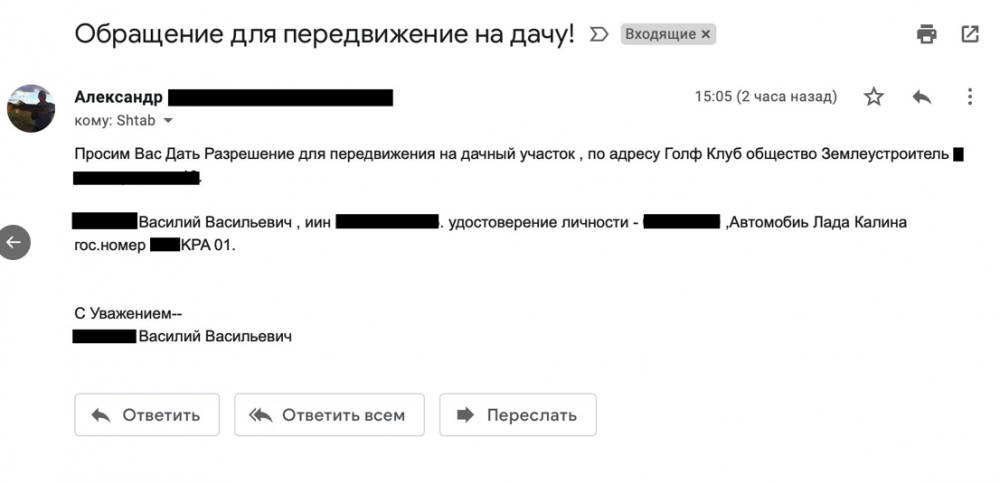The height and width of the screenshot is (483, 1000).
Task: Star this message from Александр
Action: pyautogui.click(x=874, y=97)
